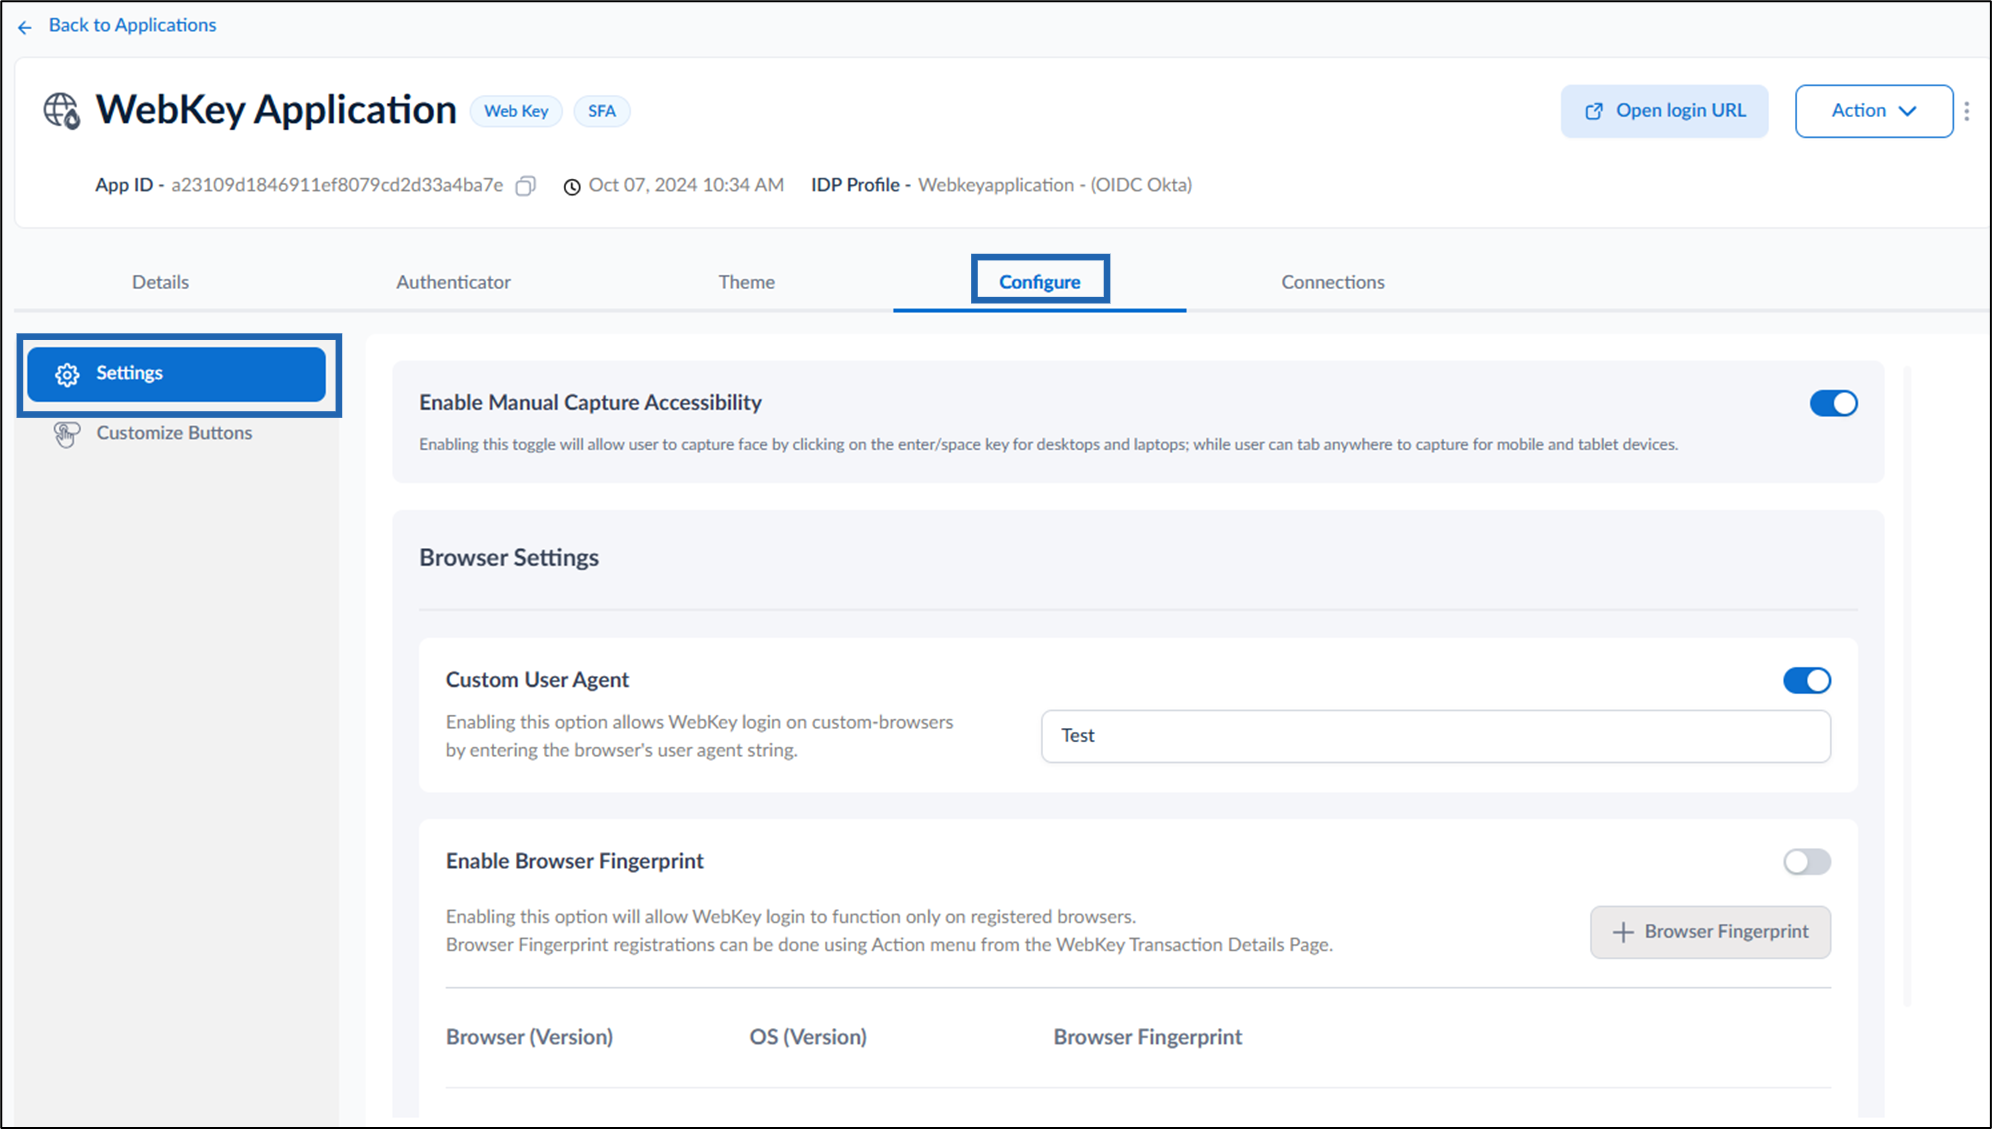
Task: Click the Browser (Version) column header
Action: 529,1037
